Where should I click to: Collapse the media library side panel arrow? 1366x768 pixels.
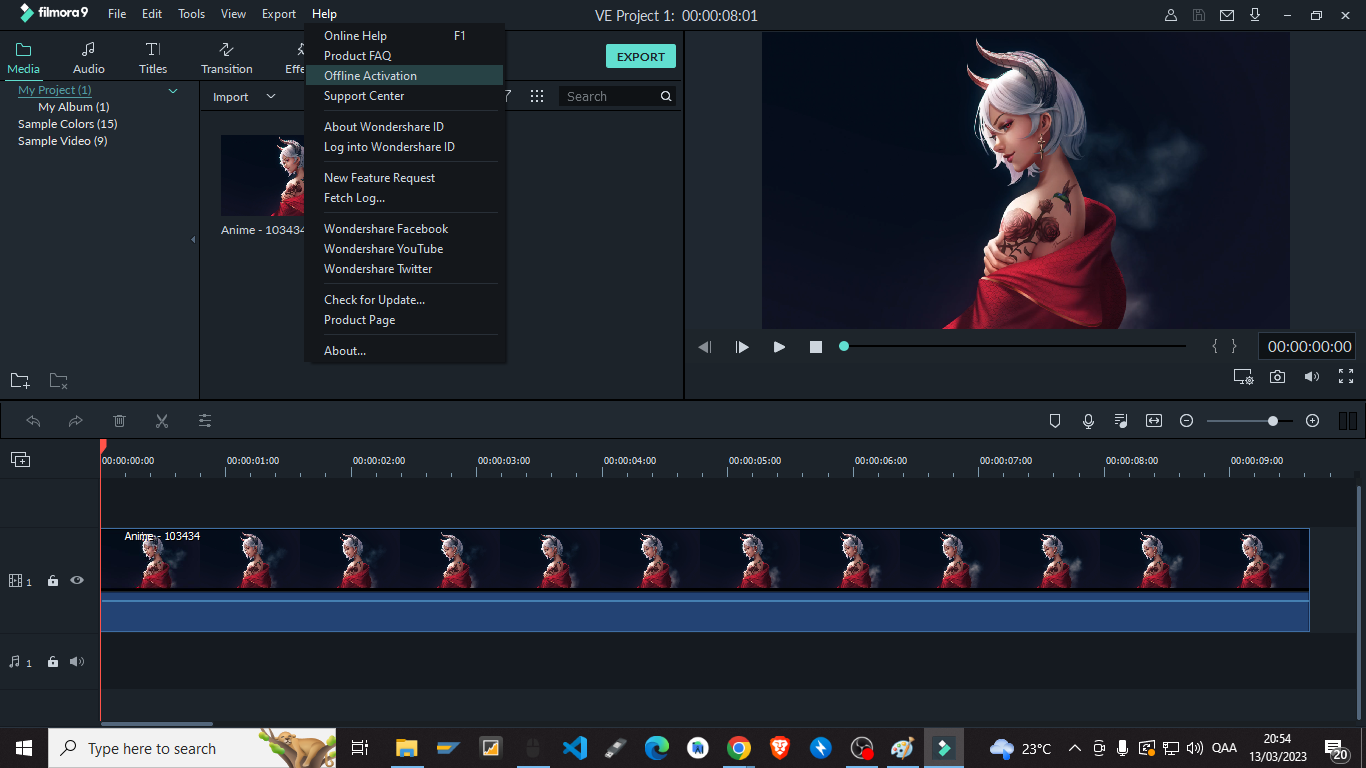(193, 240)
